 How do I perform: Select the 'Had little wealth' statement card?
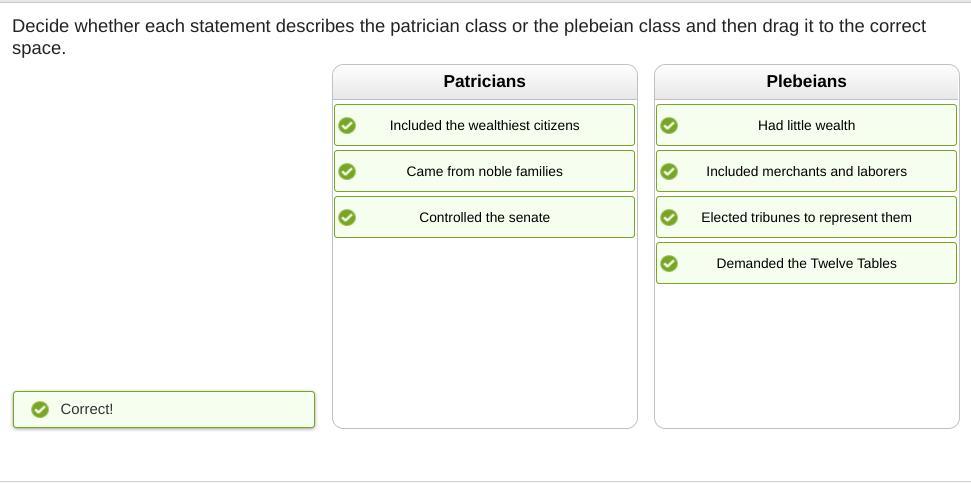[x=806, y=126]
